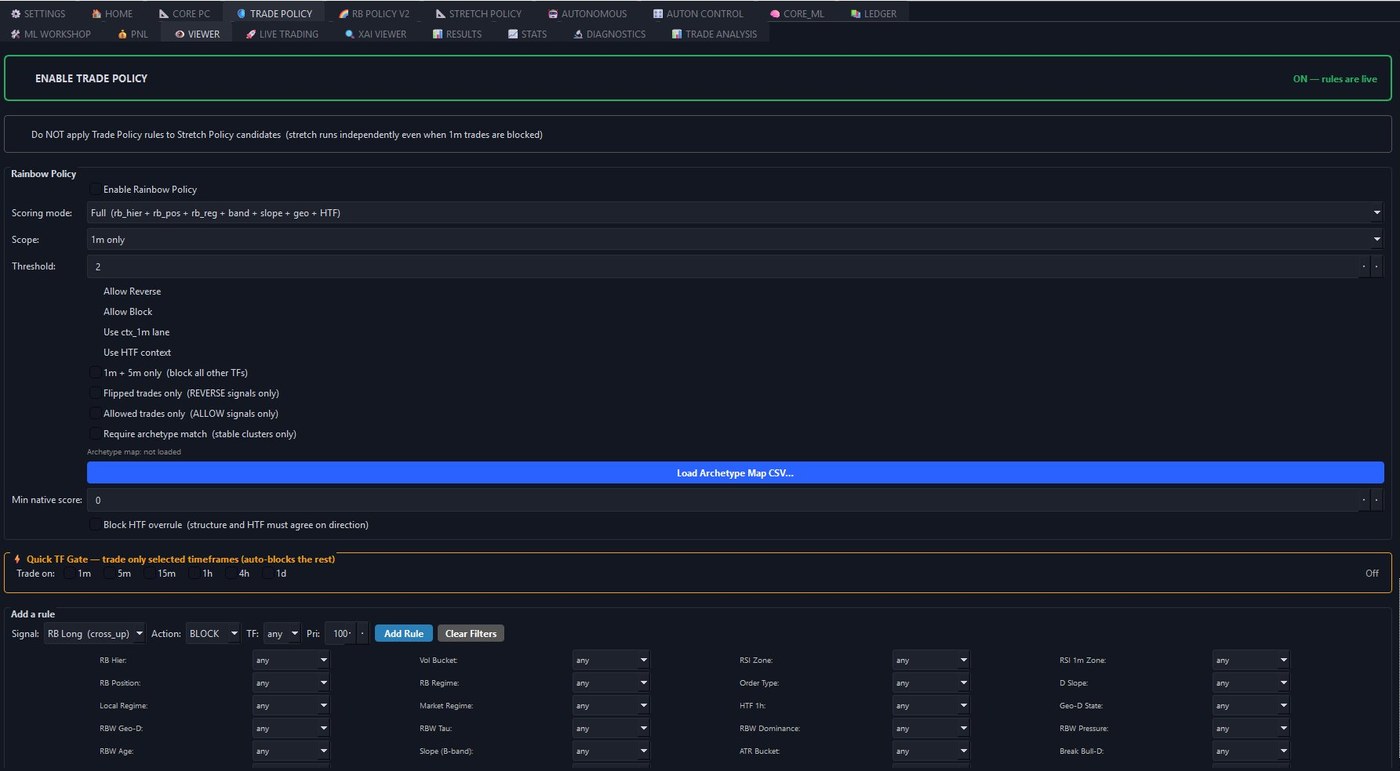Screen dimensions: 1400x771
Task: Open the Geo-D State dropdown
Action: coord(1251,706)
